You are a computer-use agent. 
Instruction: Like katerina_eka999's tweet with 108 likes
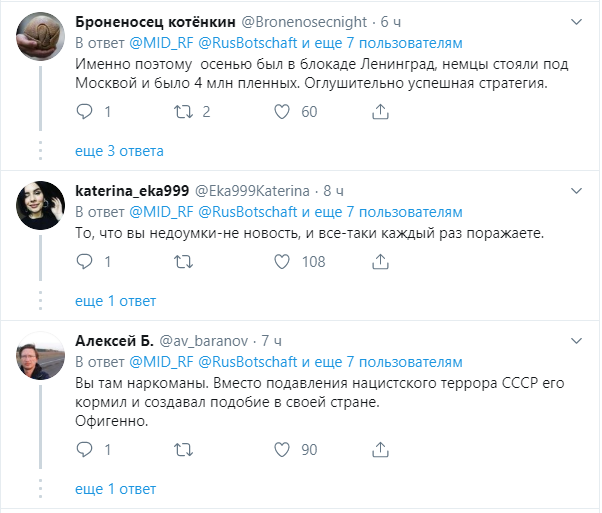[282, 262]
